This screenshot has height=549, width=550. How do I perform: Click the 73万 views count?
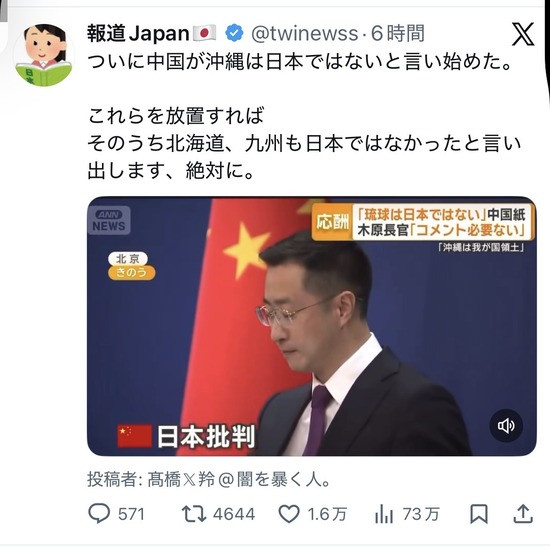(x=421, y=515)
